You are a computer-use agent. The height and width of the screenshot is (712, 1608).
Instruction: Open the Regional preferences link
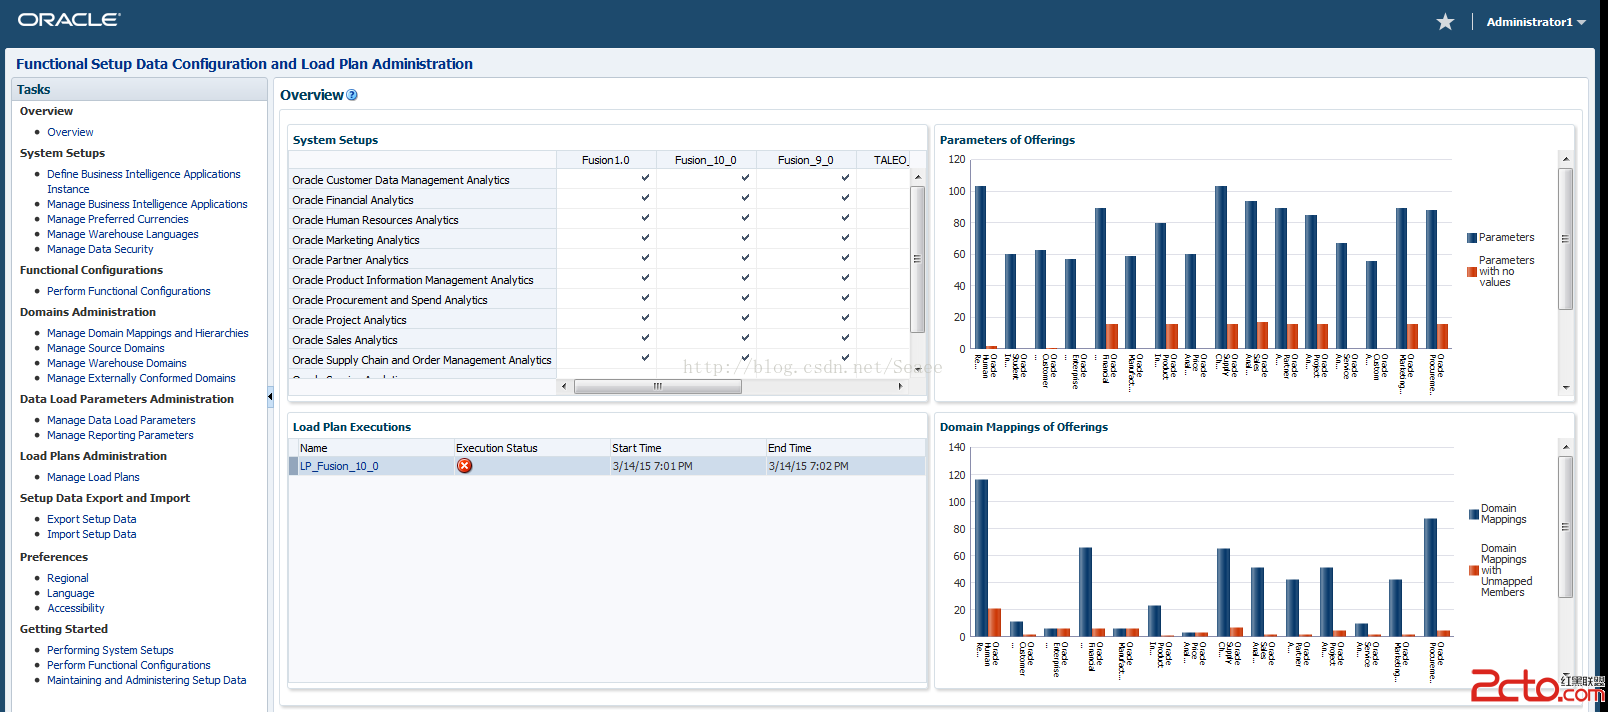[67, 578]
